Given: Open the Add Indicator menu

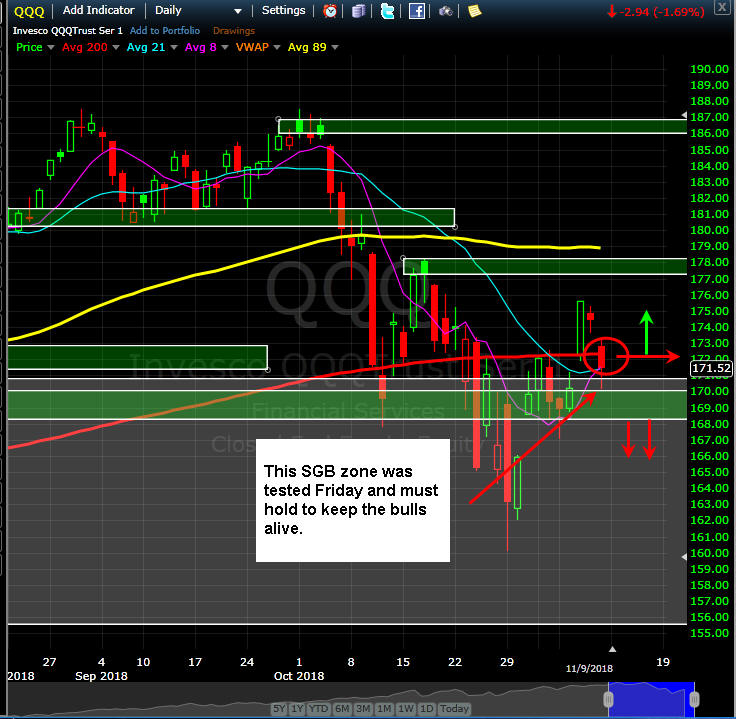Looking at the screenshot, I should point(99,10).
